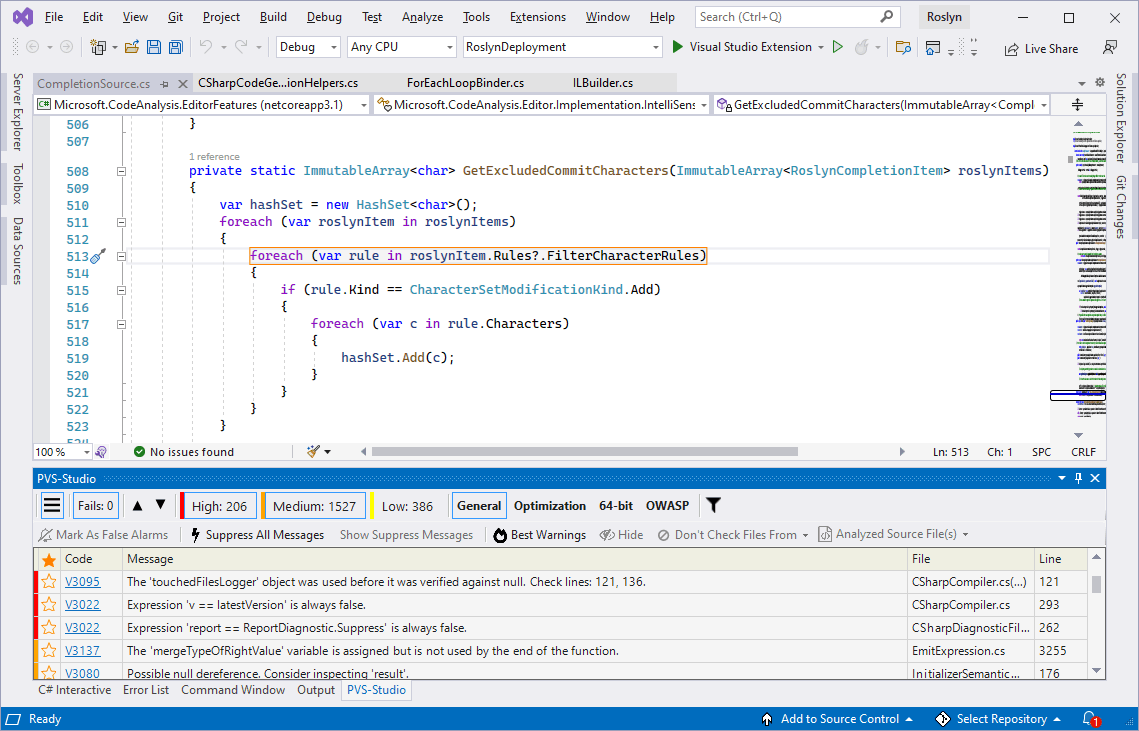Click the Redo arrow icon
Screen dimensions: 1139x731
point(241,47)
